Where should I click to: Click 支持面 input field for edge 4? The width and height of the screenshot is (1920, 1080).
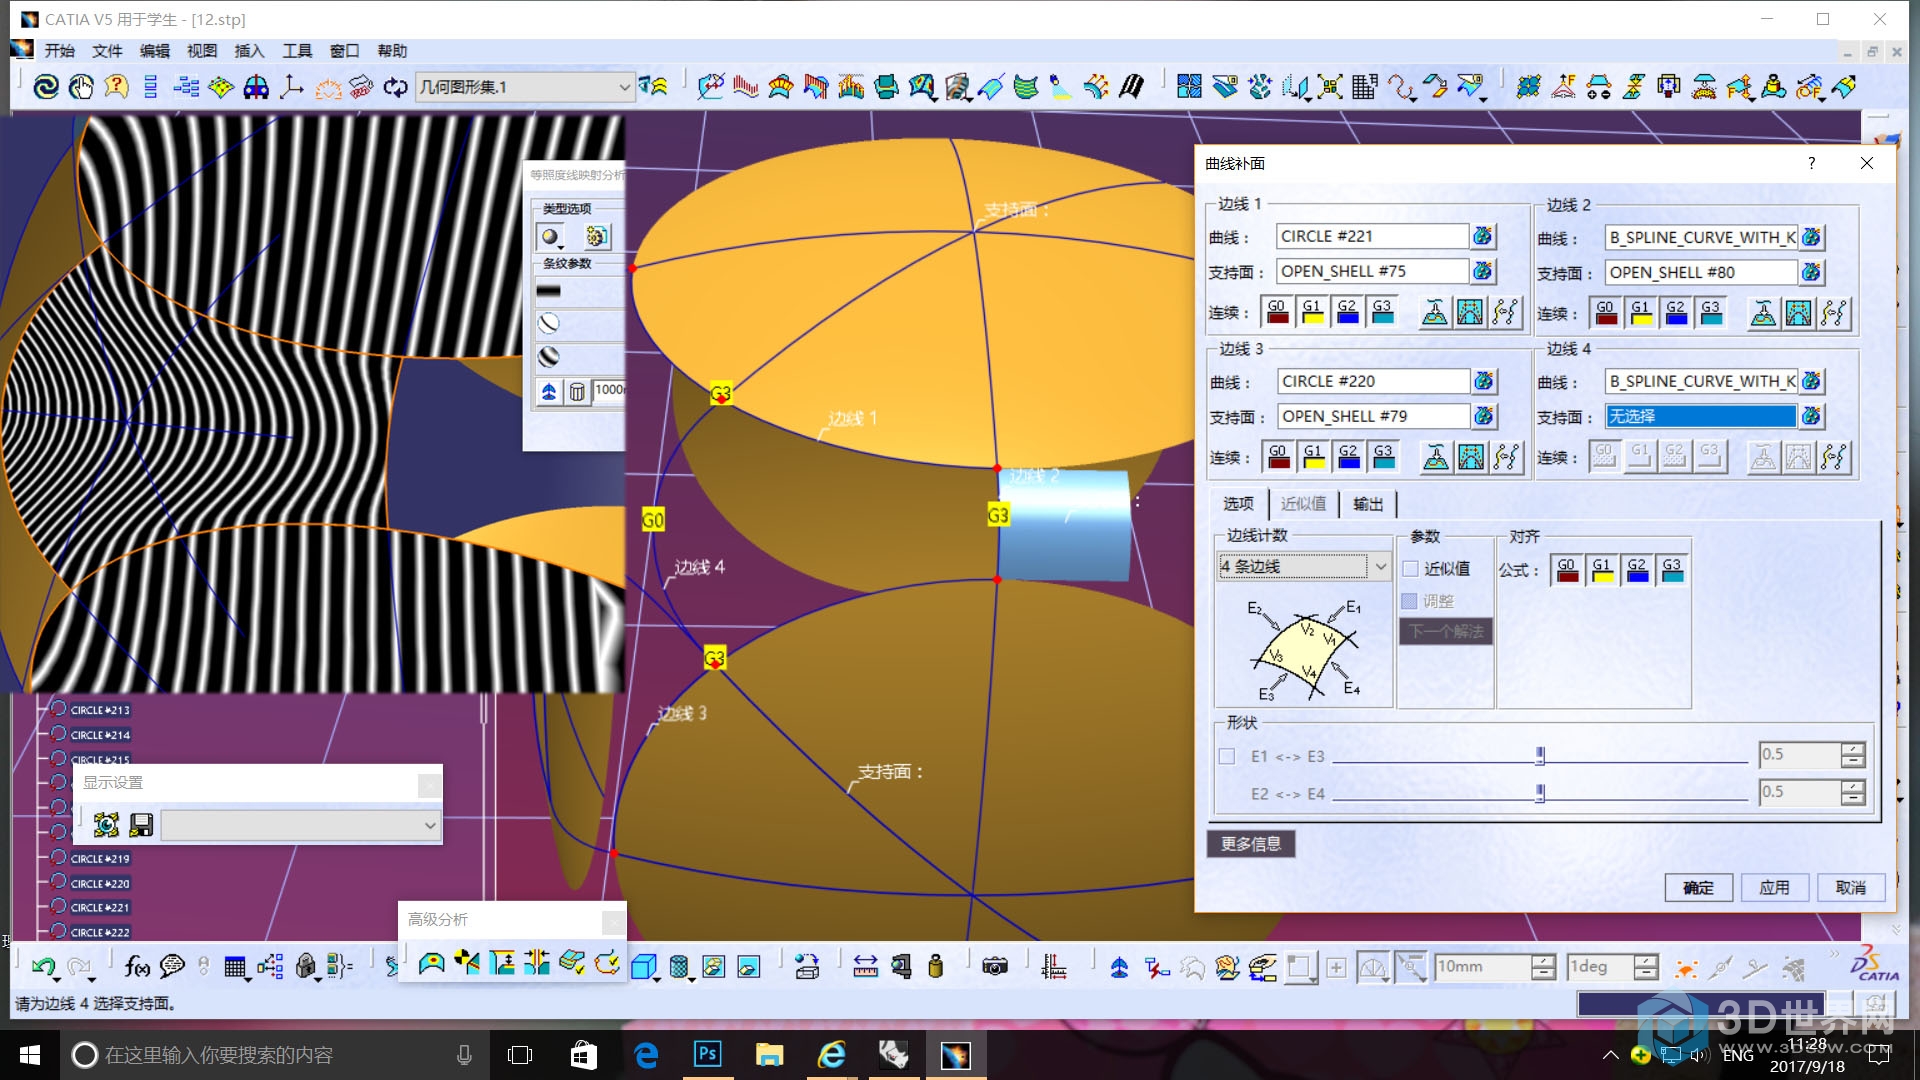(x=1700, y=415)
